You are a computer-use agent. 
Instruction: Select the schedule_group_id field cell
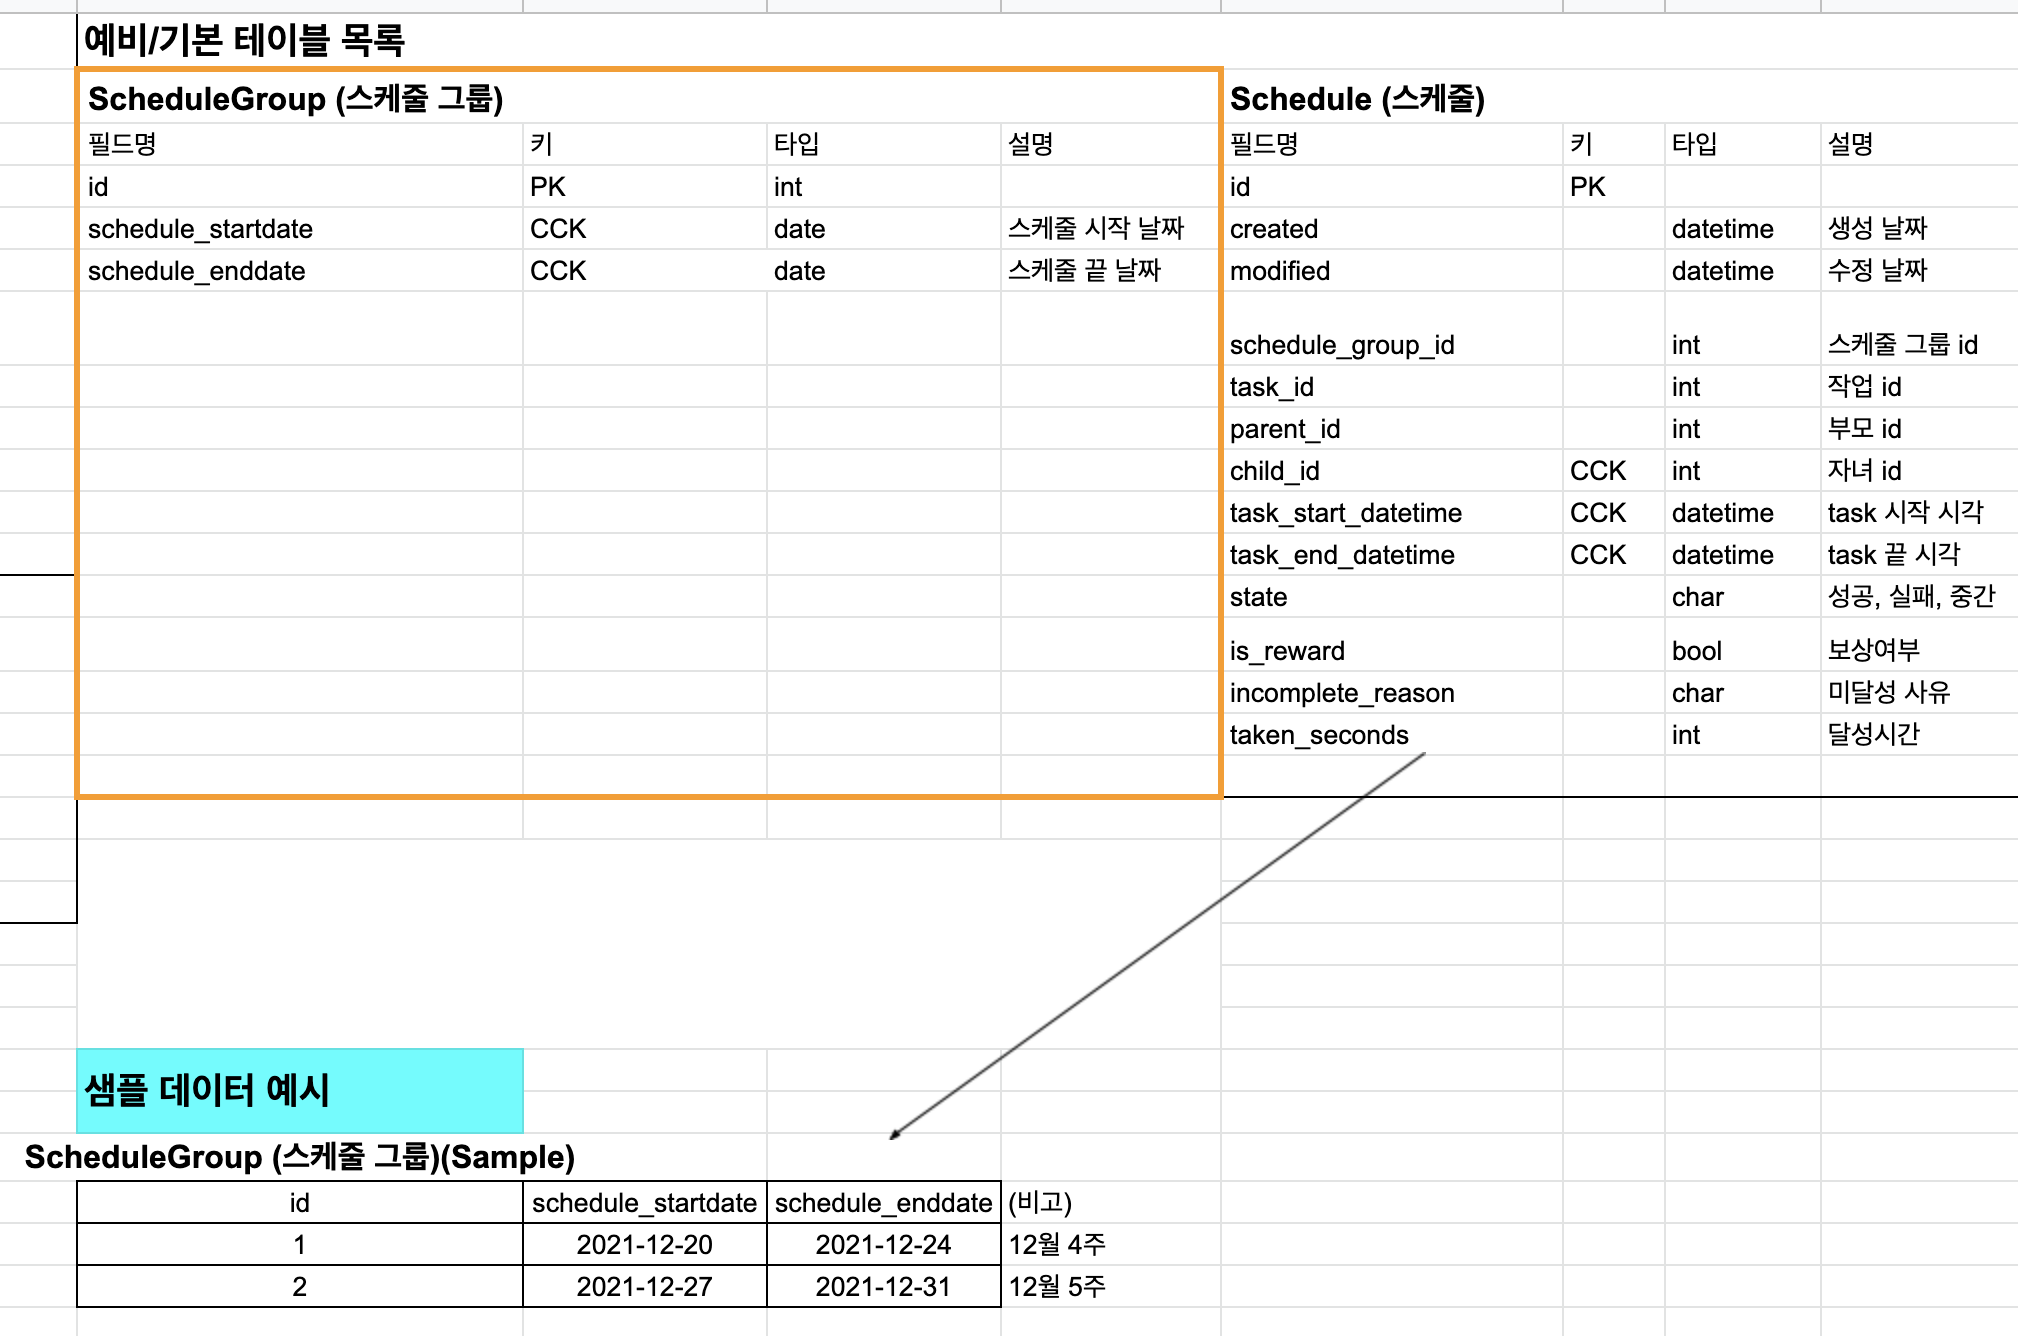point(1341,345)
